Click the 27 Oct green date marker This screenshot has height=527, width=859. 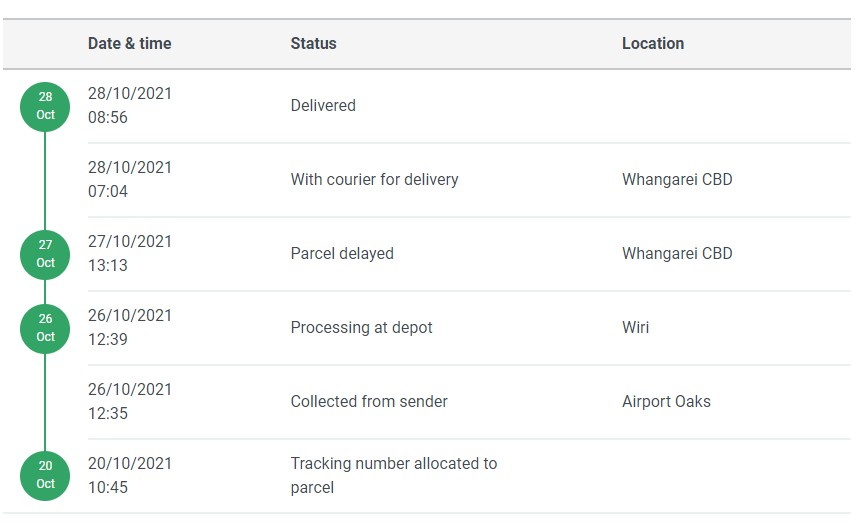pos(45,254)
